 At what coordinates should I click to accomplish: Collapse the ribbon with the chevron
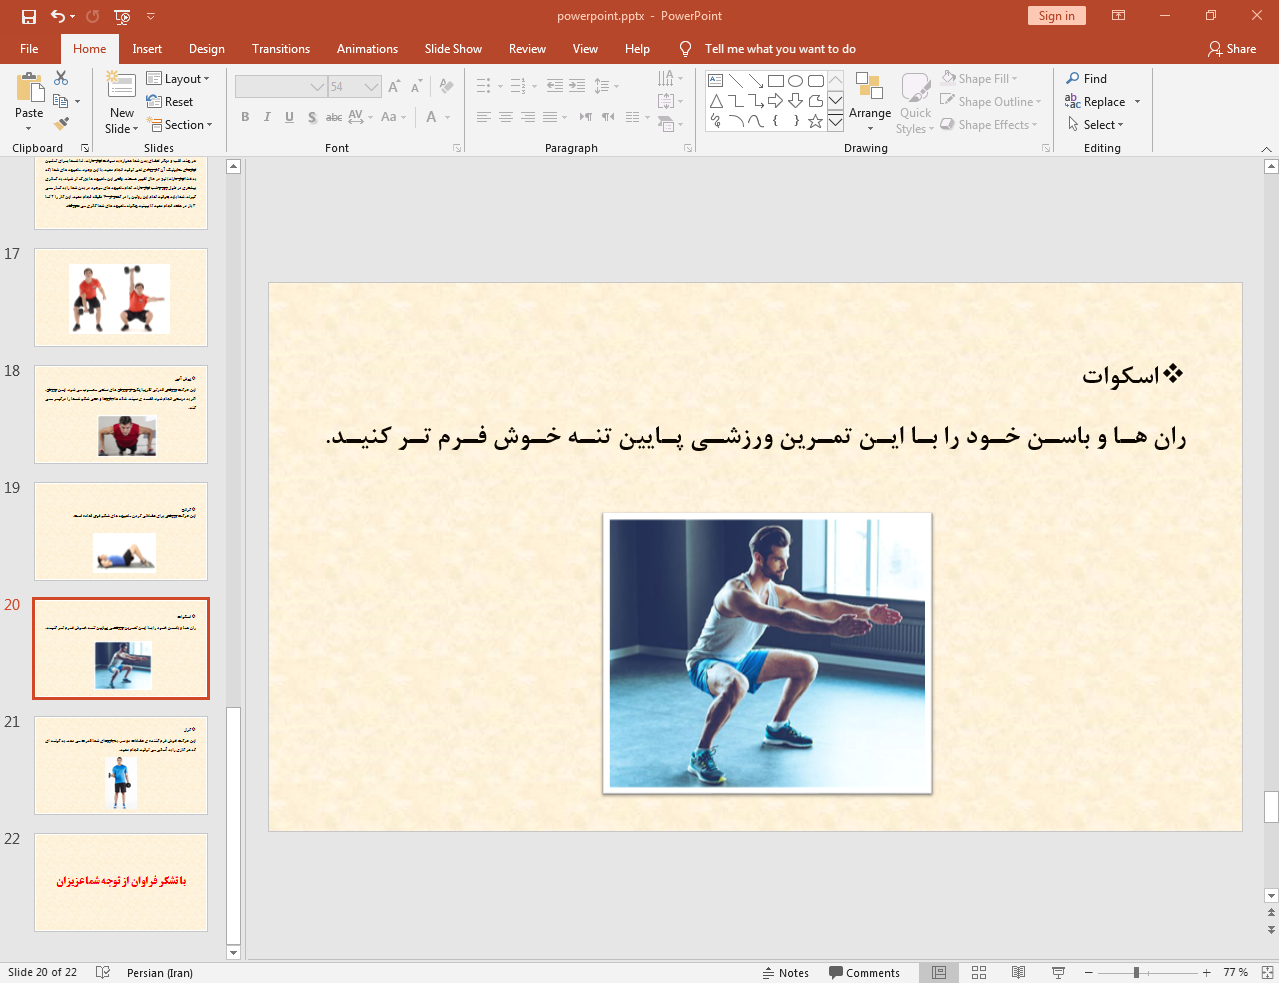pyautogui.click(x=1266, y=148)
